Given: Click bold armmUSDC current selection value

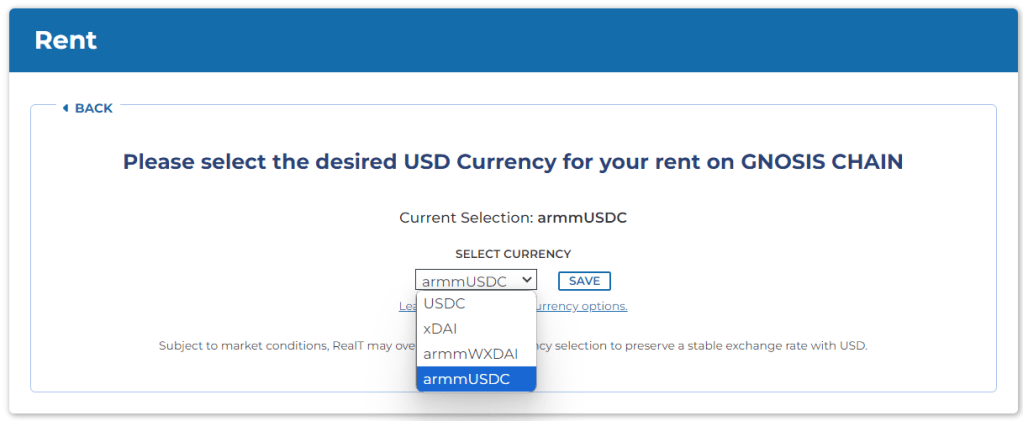Looking at the screenshot, I should pos(582,217).
